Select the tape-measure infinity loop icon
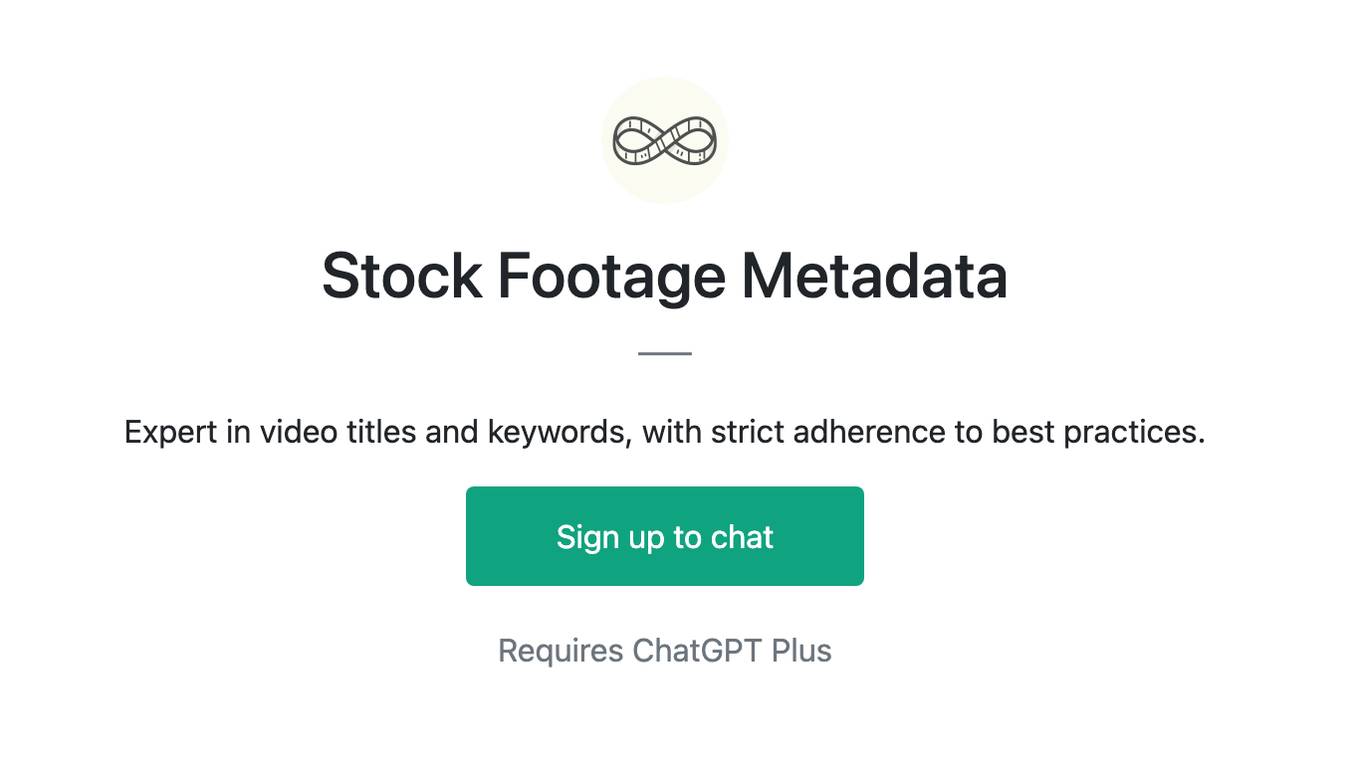1360x764 pixels. click(665, 140)
